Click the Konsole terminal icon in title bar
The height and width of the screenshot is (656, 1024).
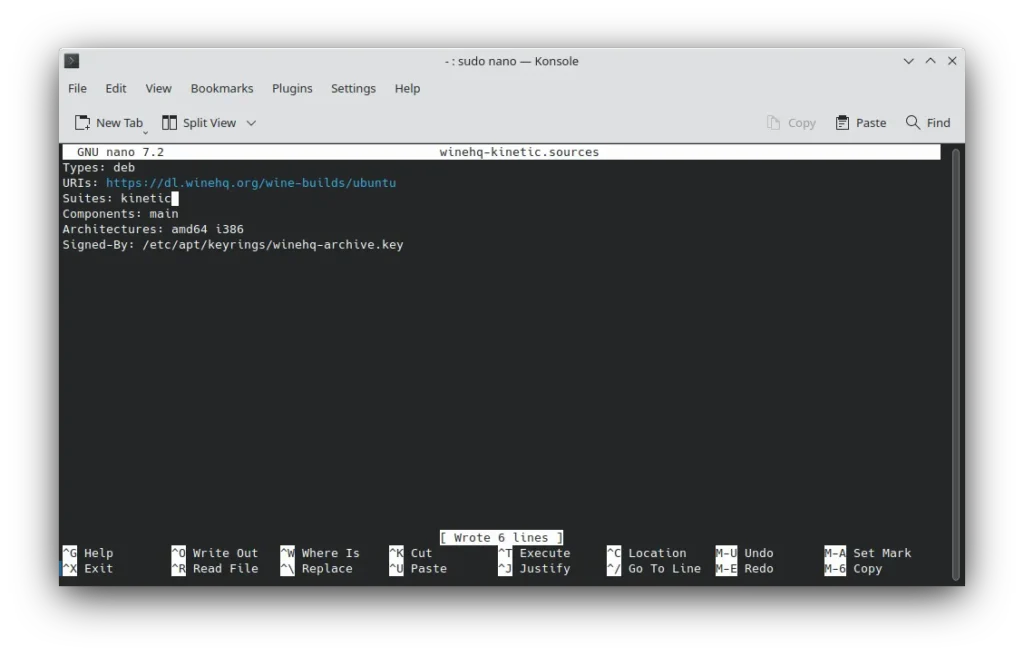click(x=72, y=61)
